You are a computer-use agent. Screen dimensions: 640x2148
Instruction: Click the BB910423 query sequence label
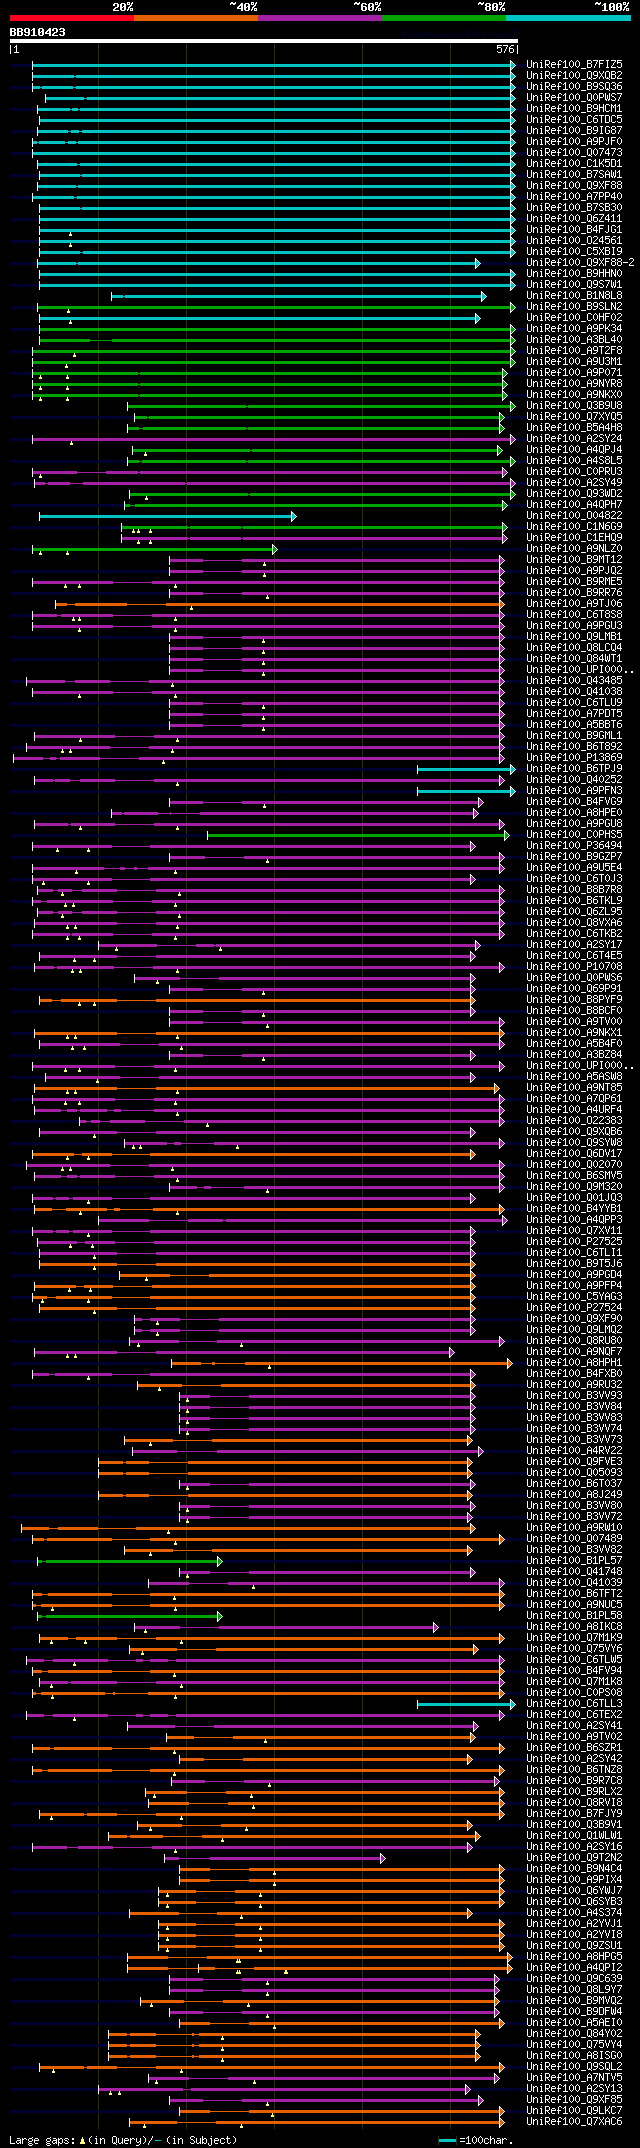(x=38, y=32)
